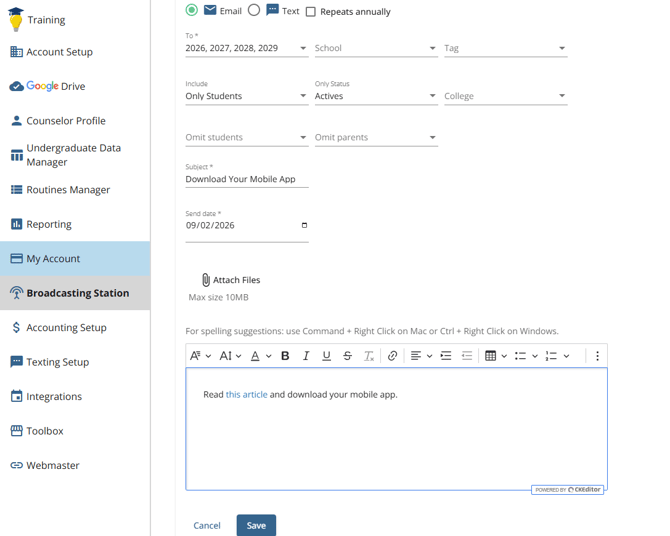Open the Omit students dropdown

click(246, 137)
